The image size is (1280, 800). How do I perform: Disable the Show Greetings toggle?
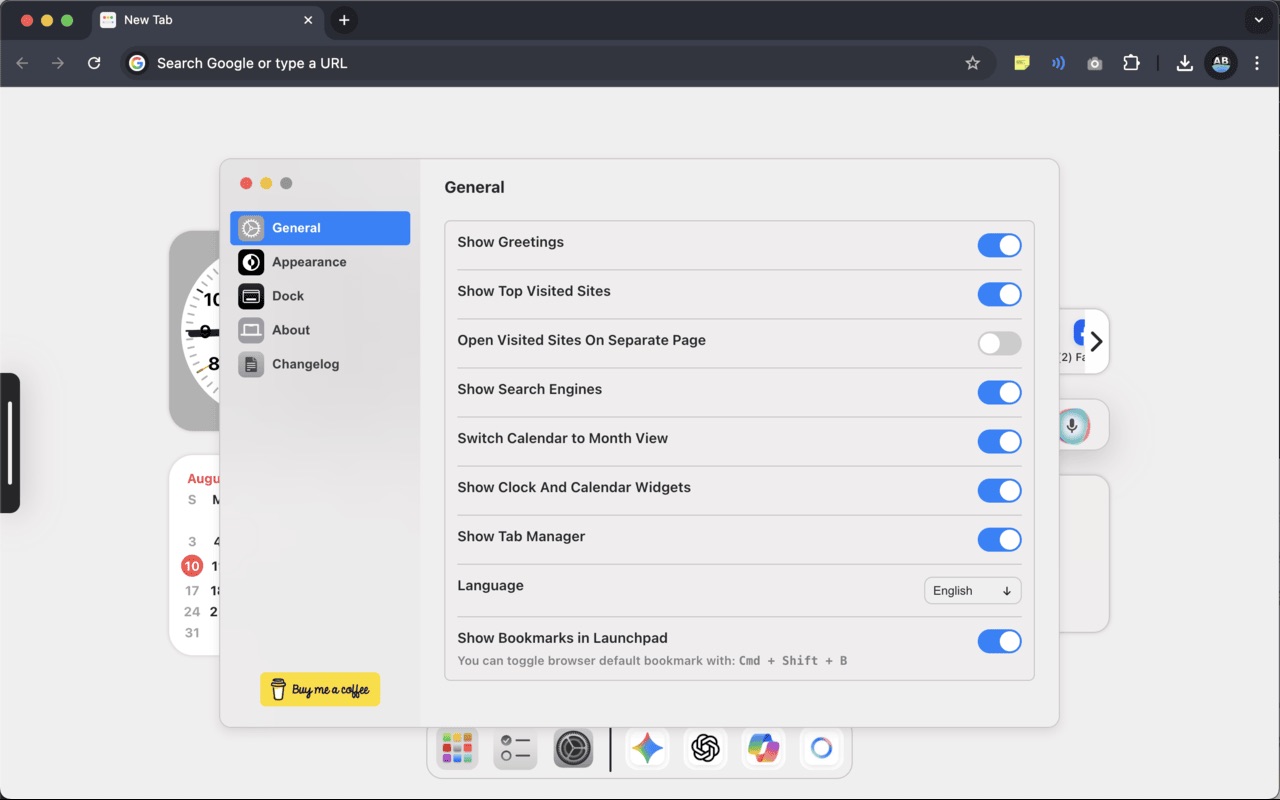tap(999, 245)
